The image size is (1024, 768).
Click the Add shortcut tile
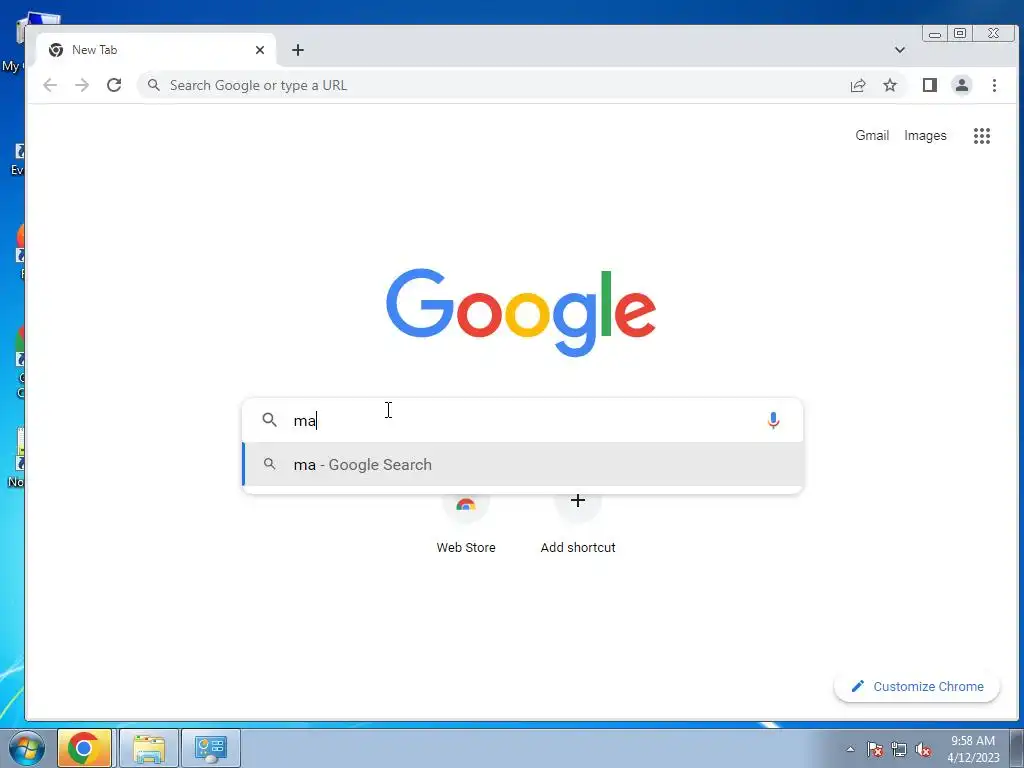click(578, 522)
